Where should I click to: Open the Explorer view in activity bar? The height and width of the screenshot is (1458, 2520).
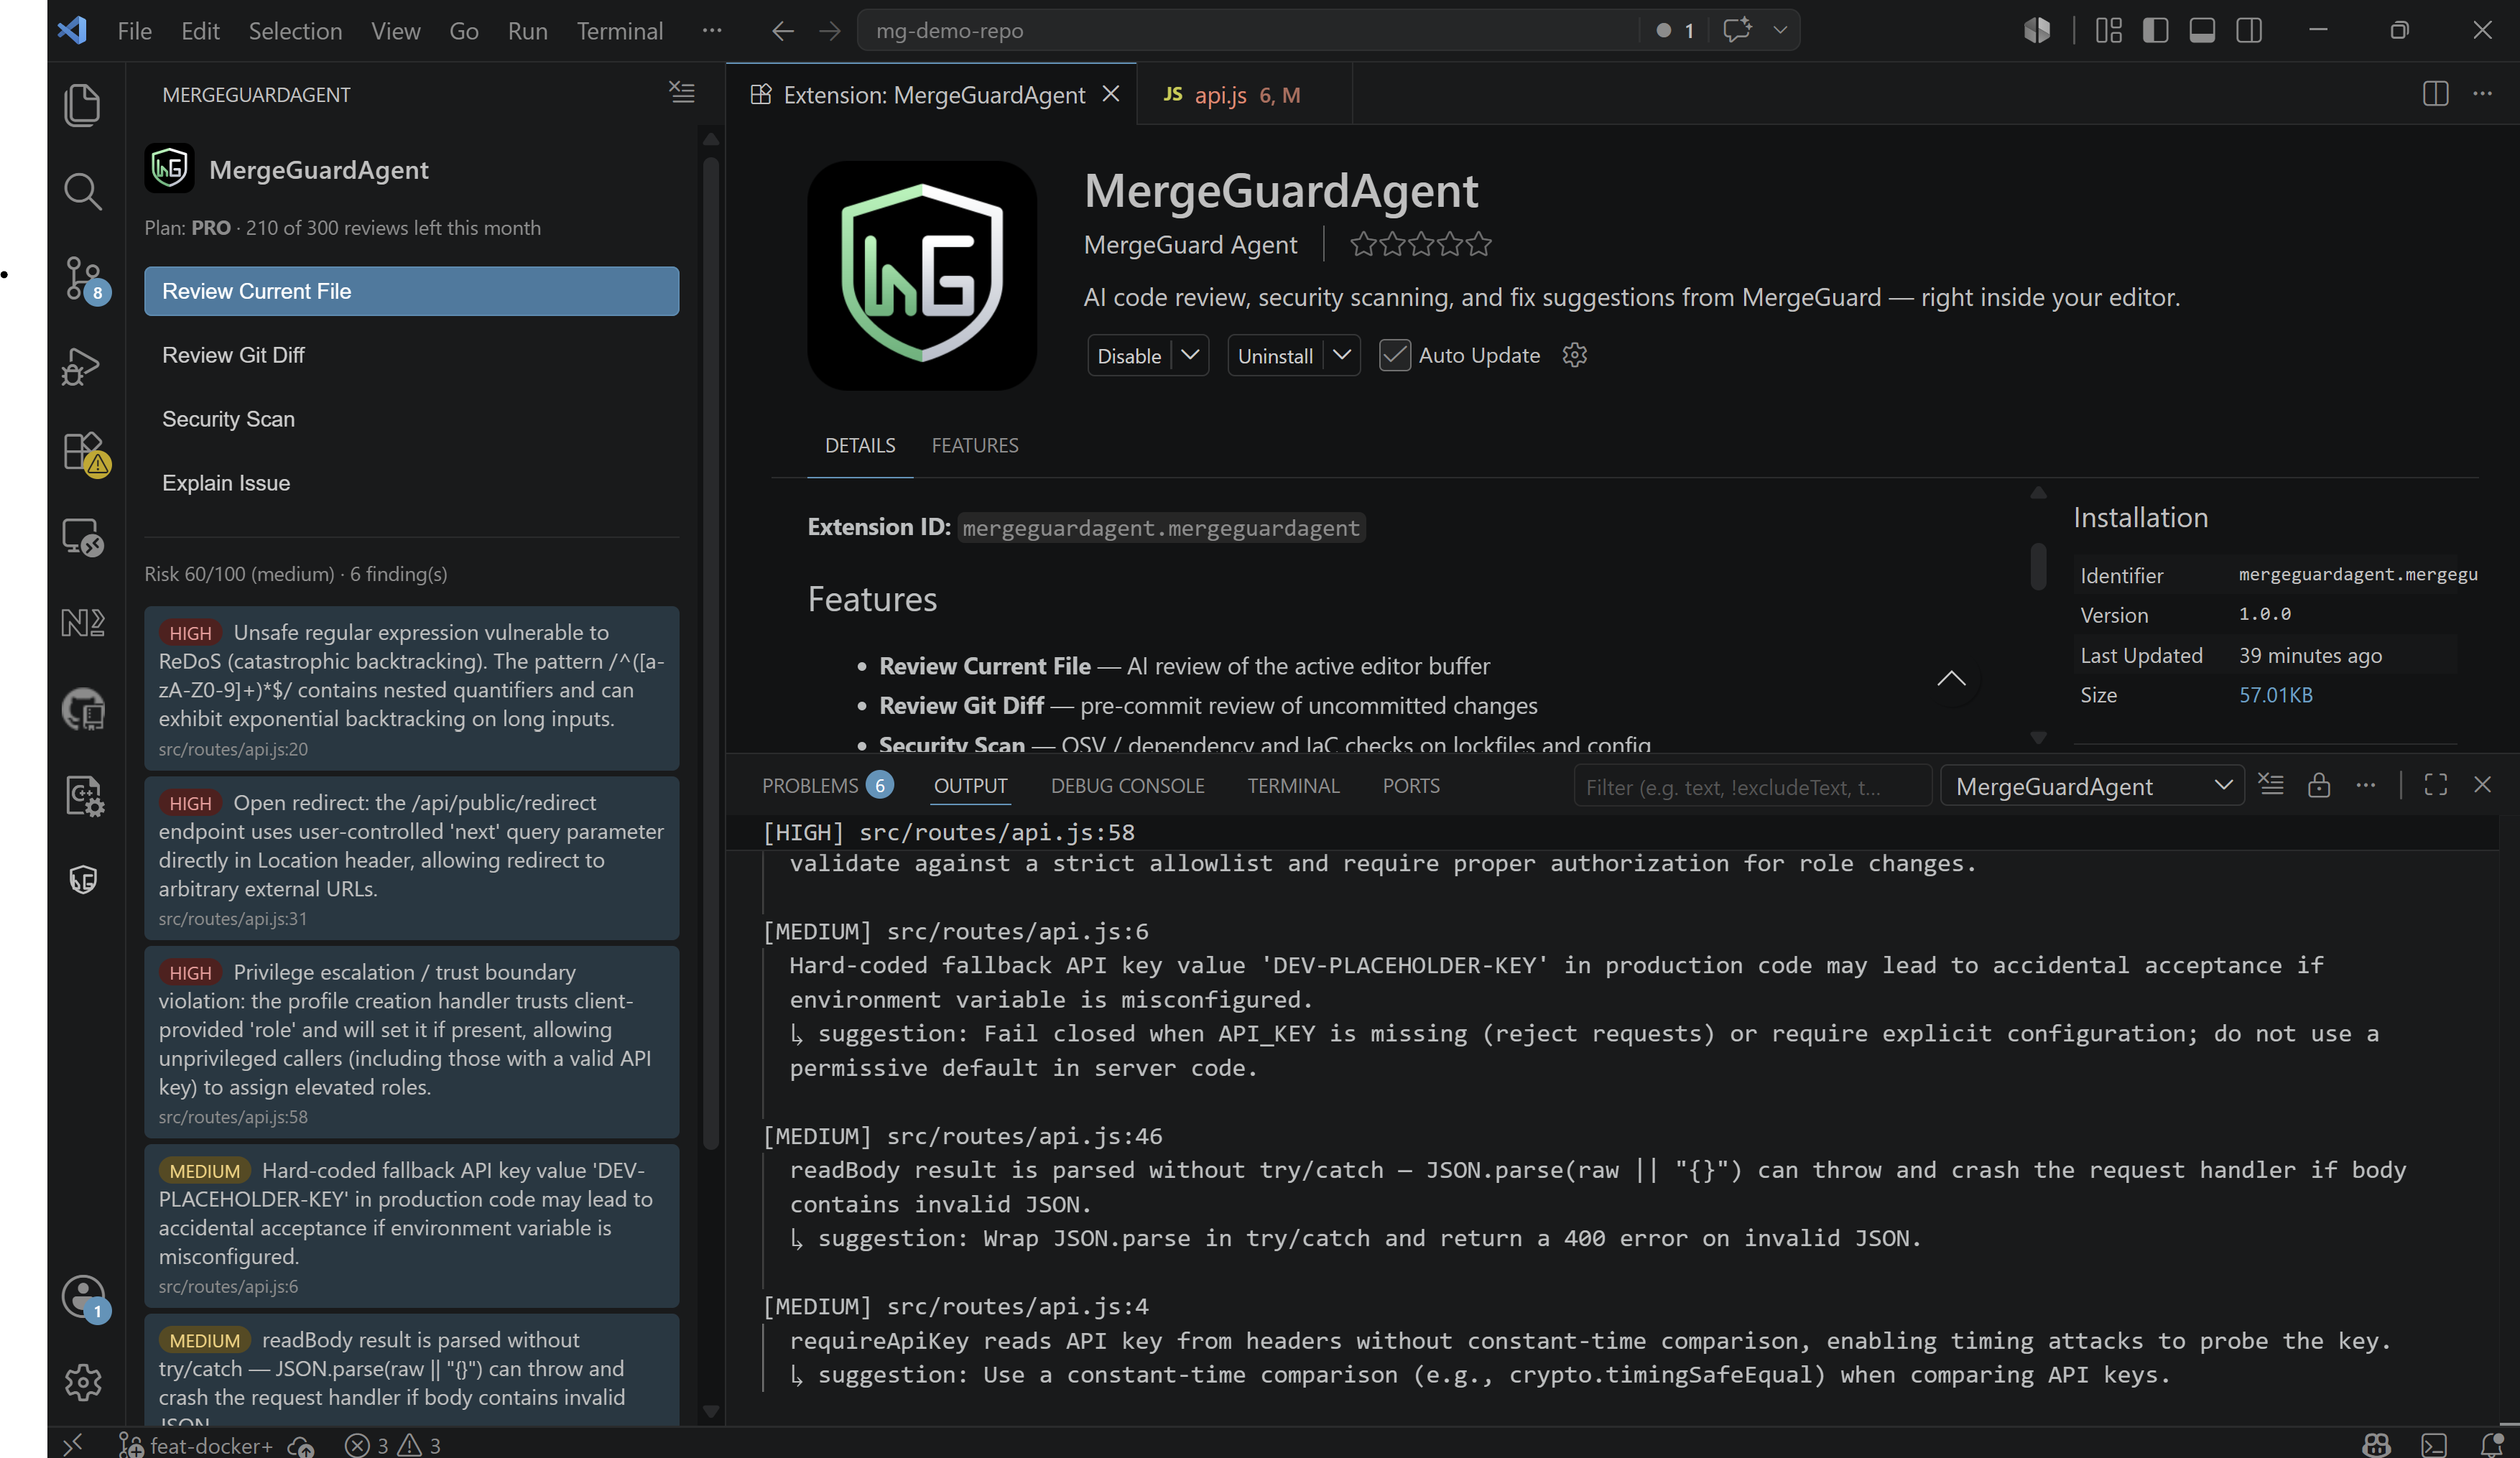(82, 105)
